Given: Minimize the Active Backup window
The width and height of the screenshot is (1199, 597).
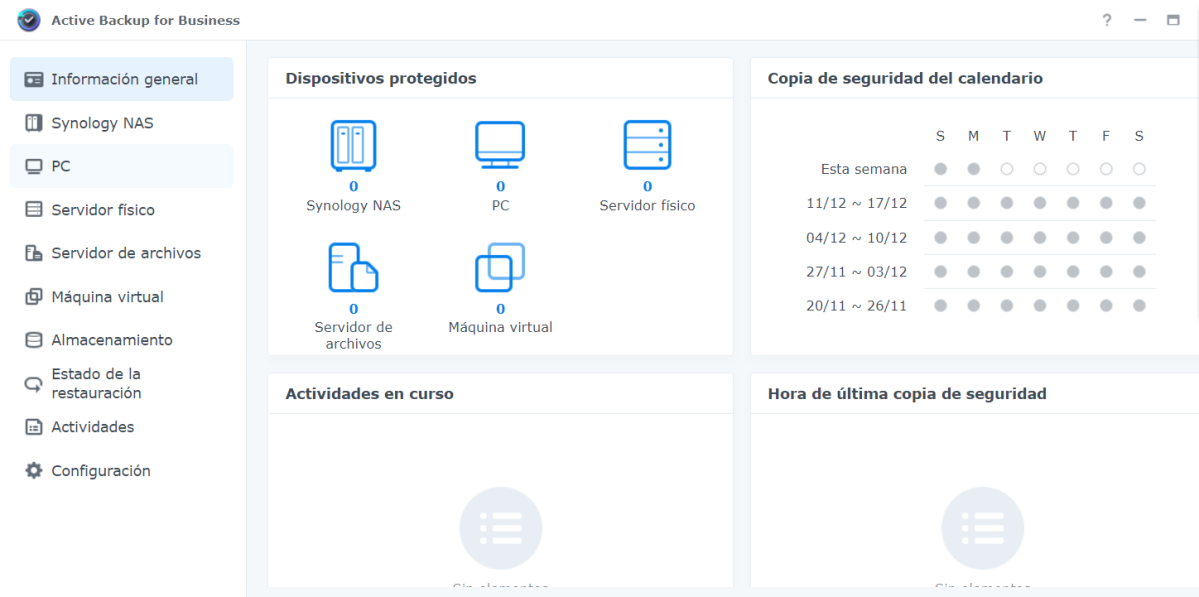Looking at the screenshot, I should (x=1140, y=21).
